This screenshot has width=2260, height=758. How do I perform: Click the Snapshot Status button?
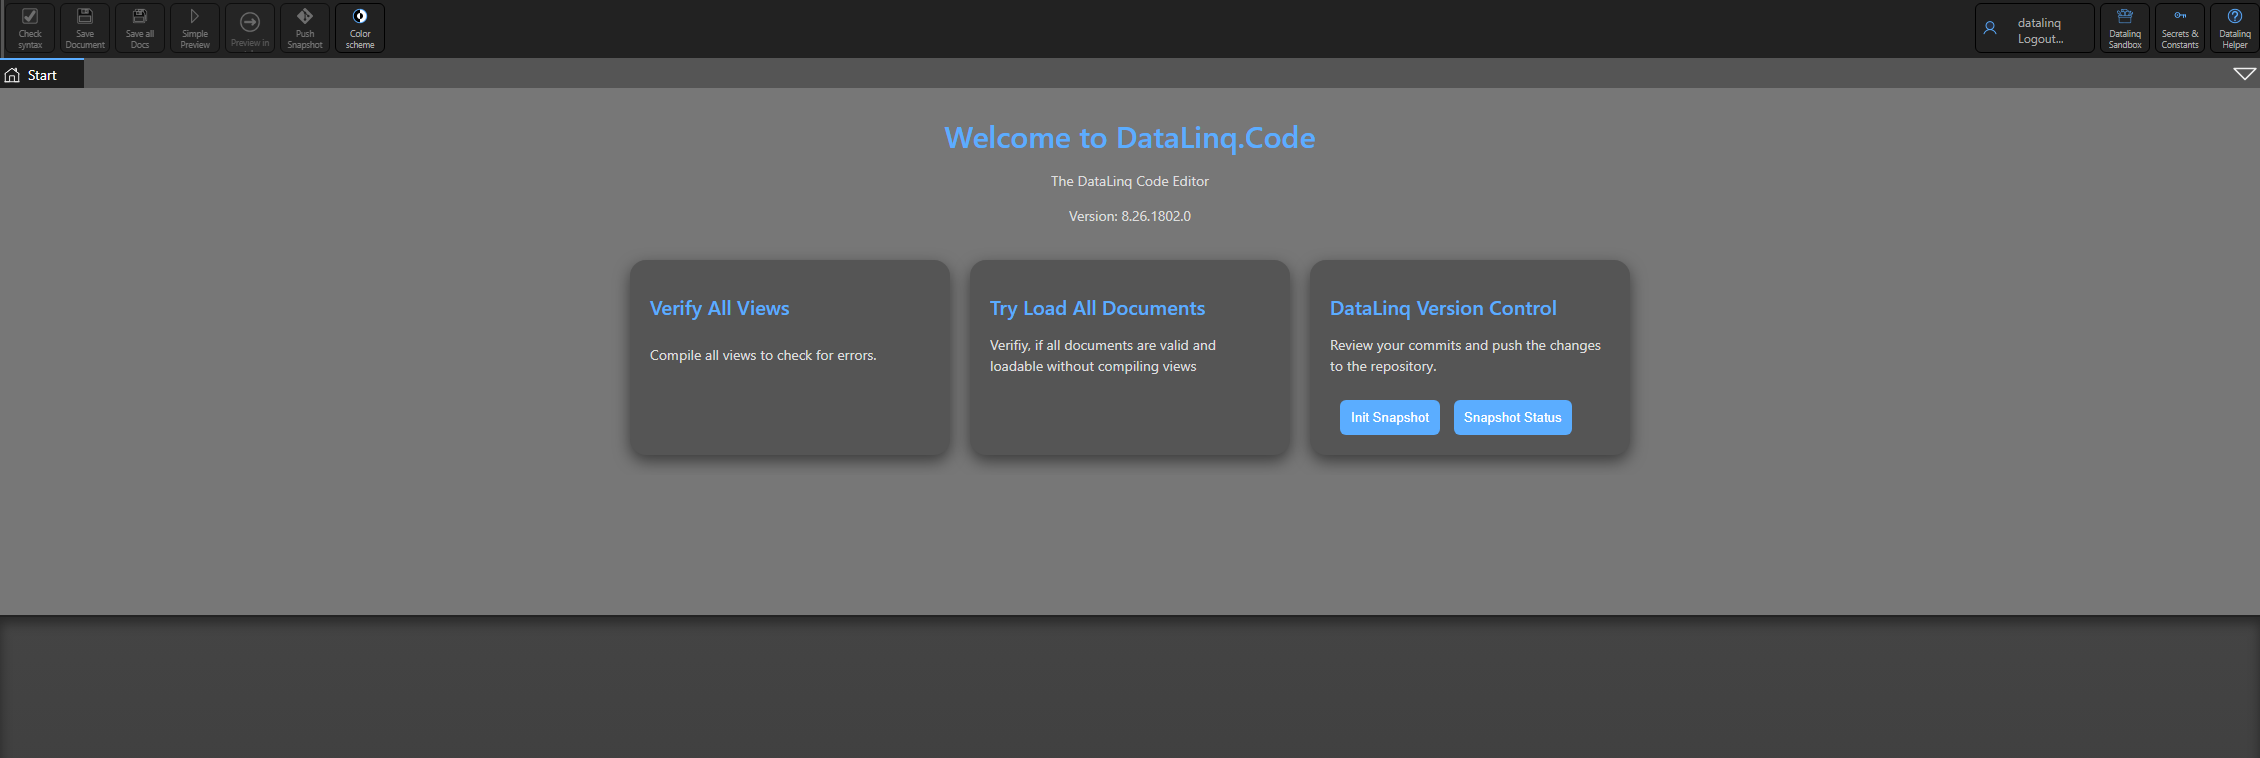coord(1513,418)
